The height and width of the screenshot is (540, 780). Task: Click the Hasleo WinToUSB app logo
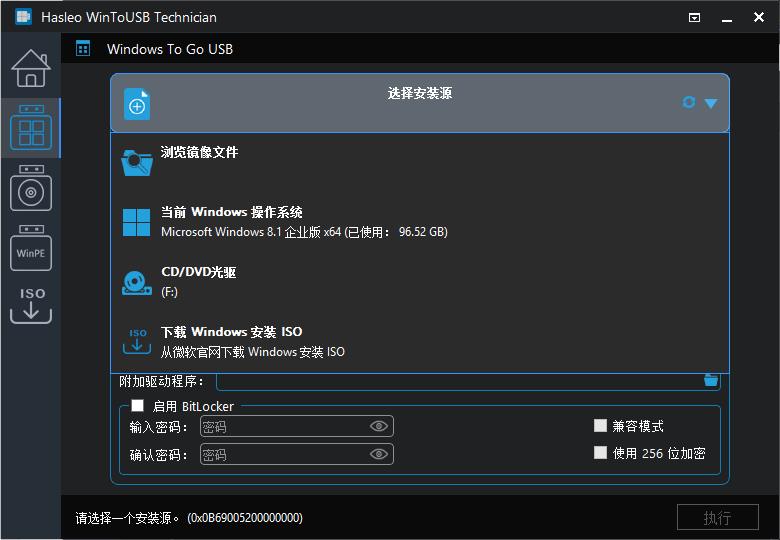click(x=23, y=16)
